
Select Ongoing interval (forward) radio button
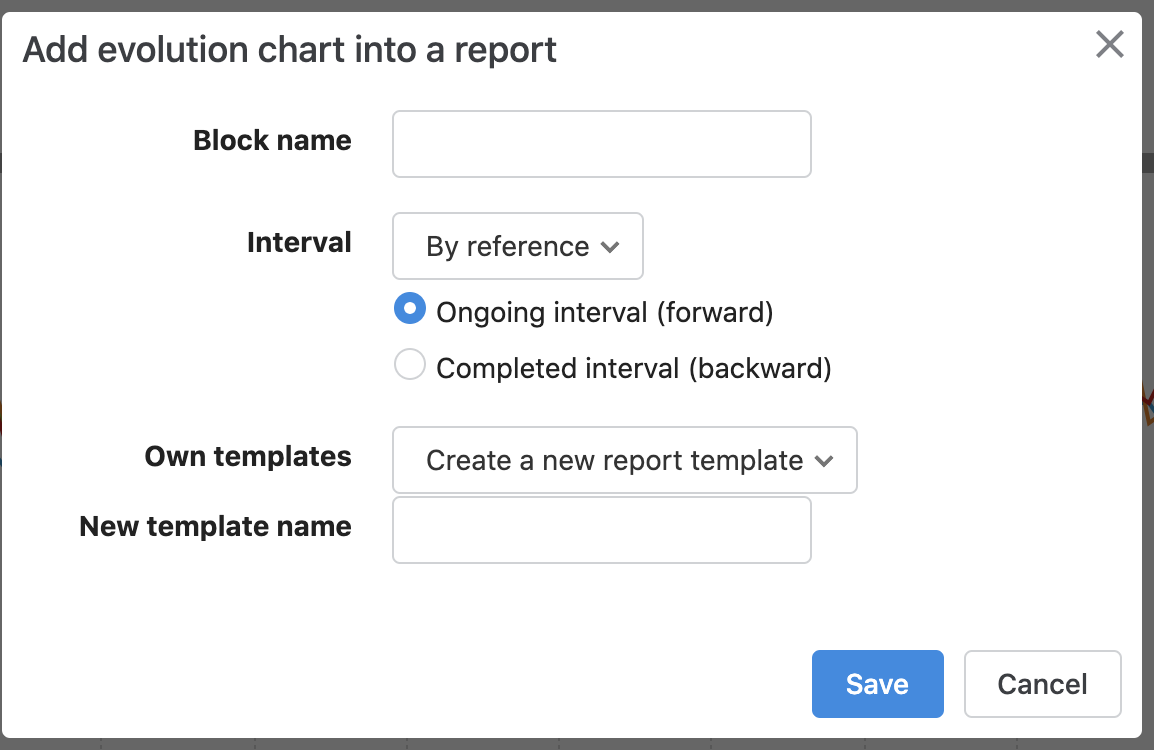pyautogui.click(x=410, y=308)
